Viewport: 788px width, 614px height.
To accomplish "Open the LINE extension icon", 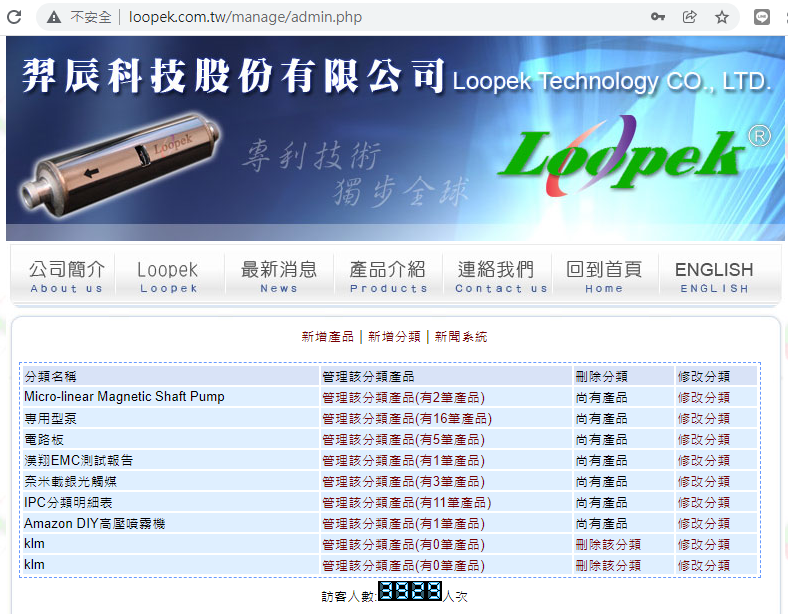I will 762,17.
